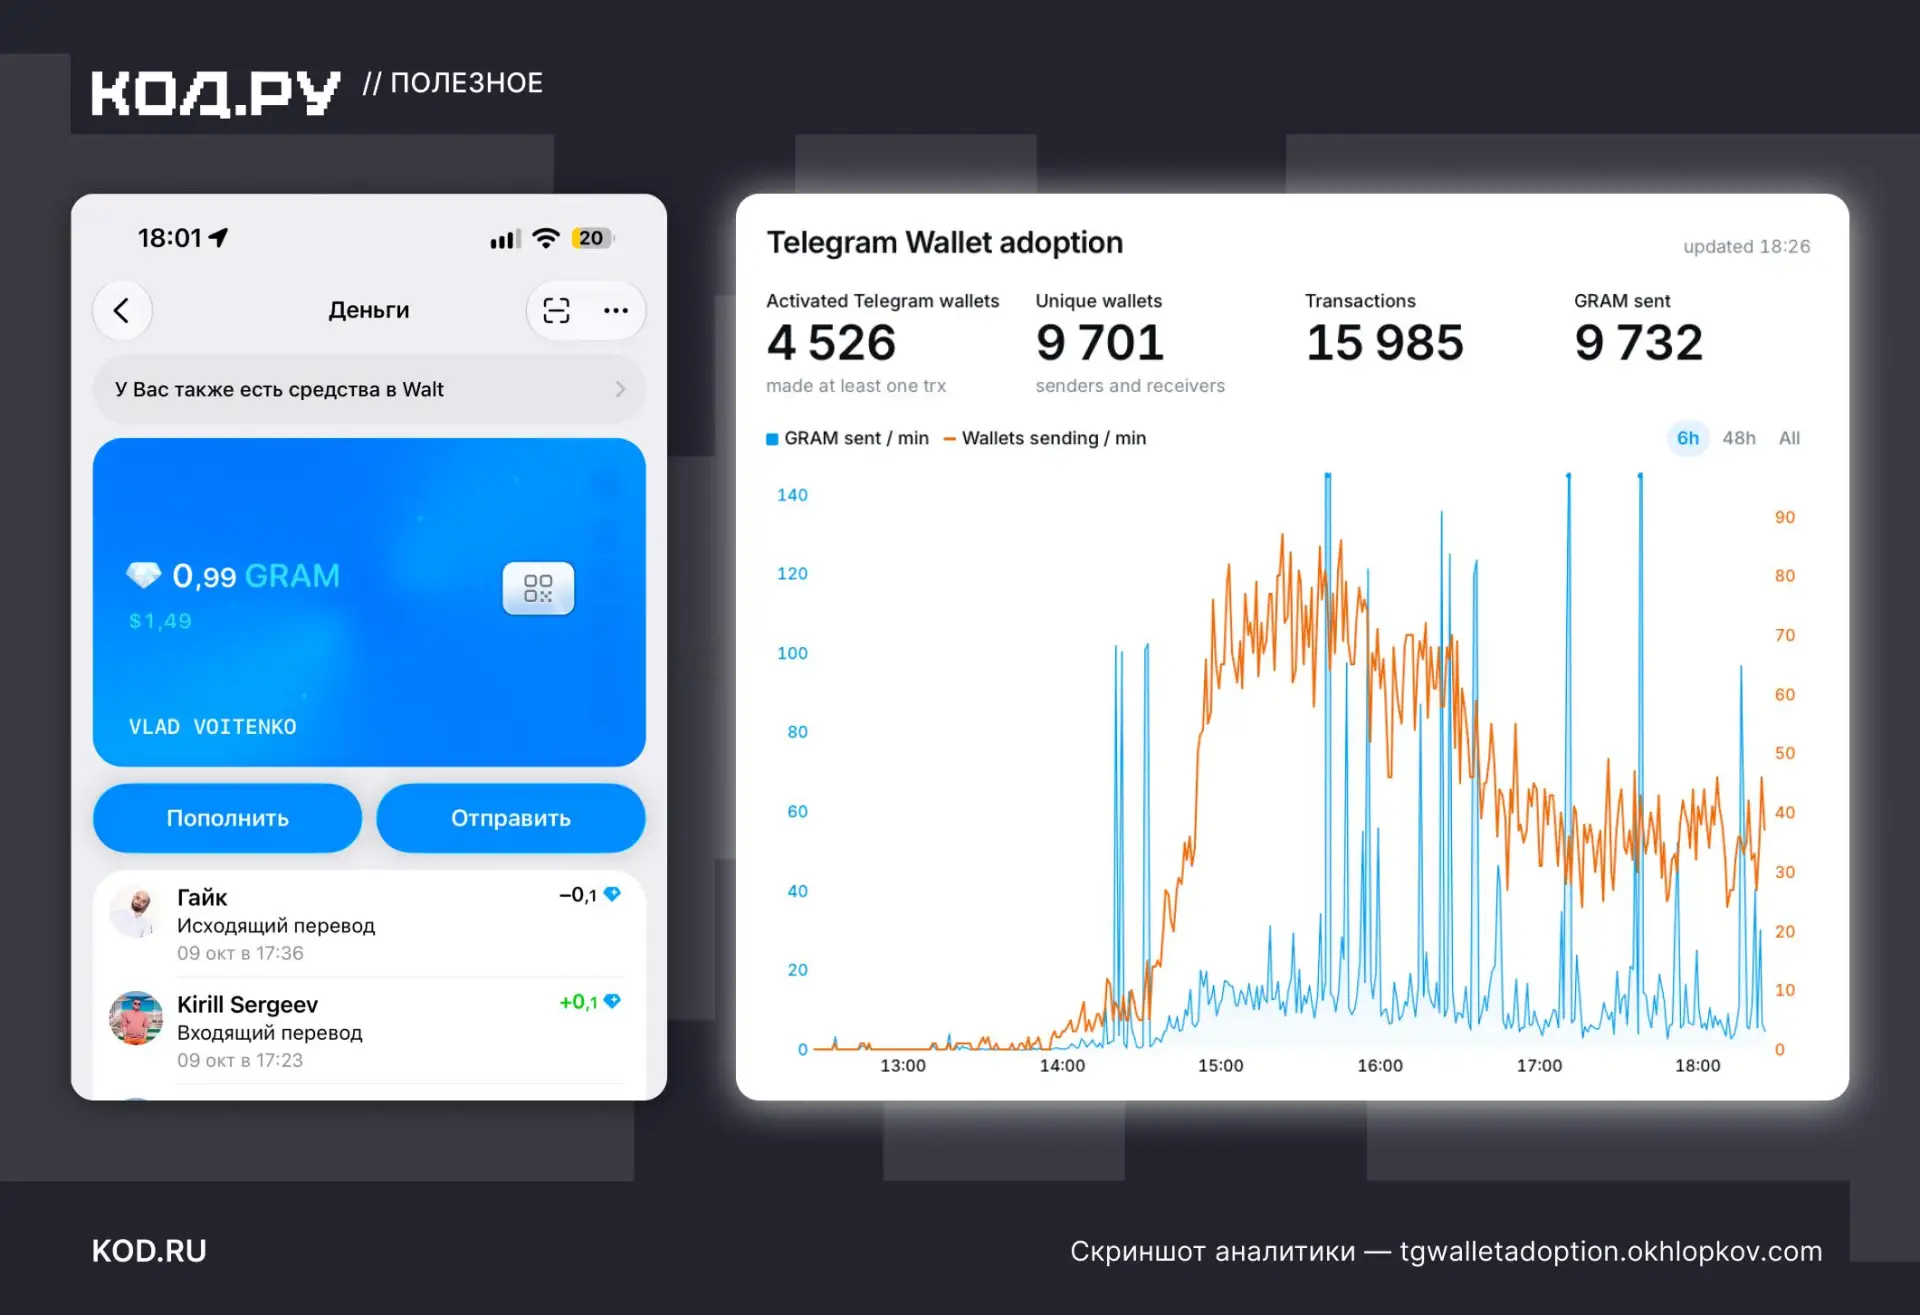The height and width of the screenshot is (1315, 1920).
Task: Tap the Пополнить button
Action: [x=227, y=818]
